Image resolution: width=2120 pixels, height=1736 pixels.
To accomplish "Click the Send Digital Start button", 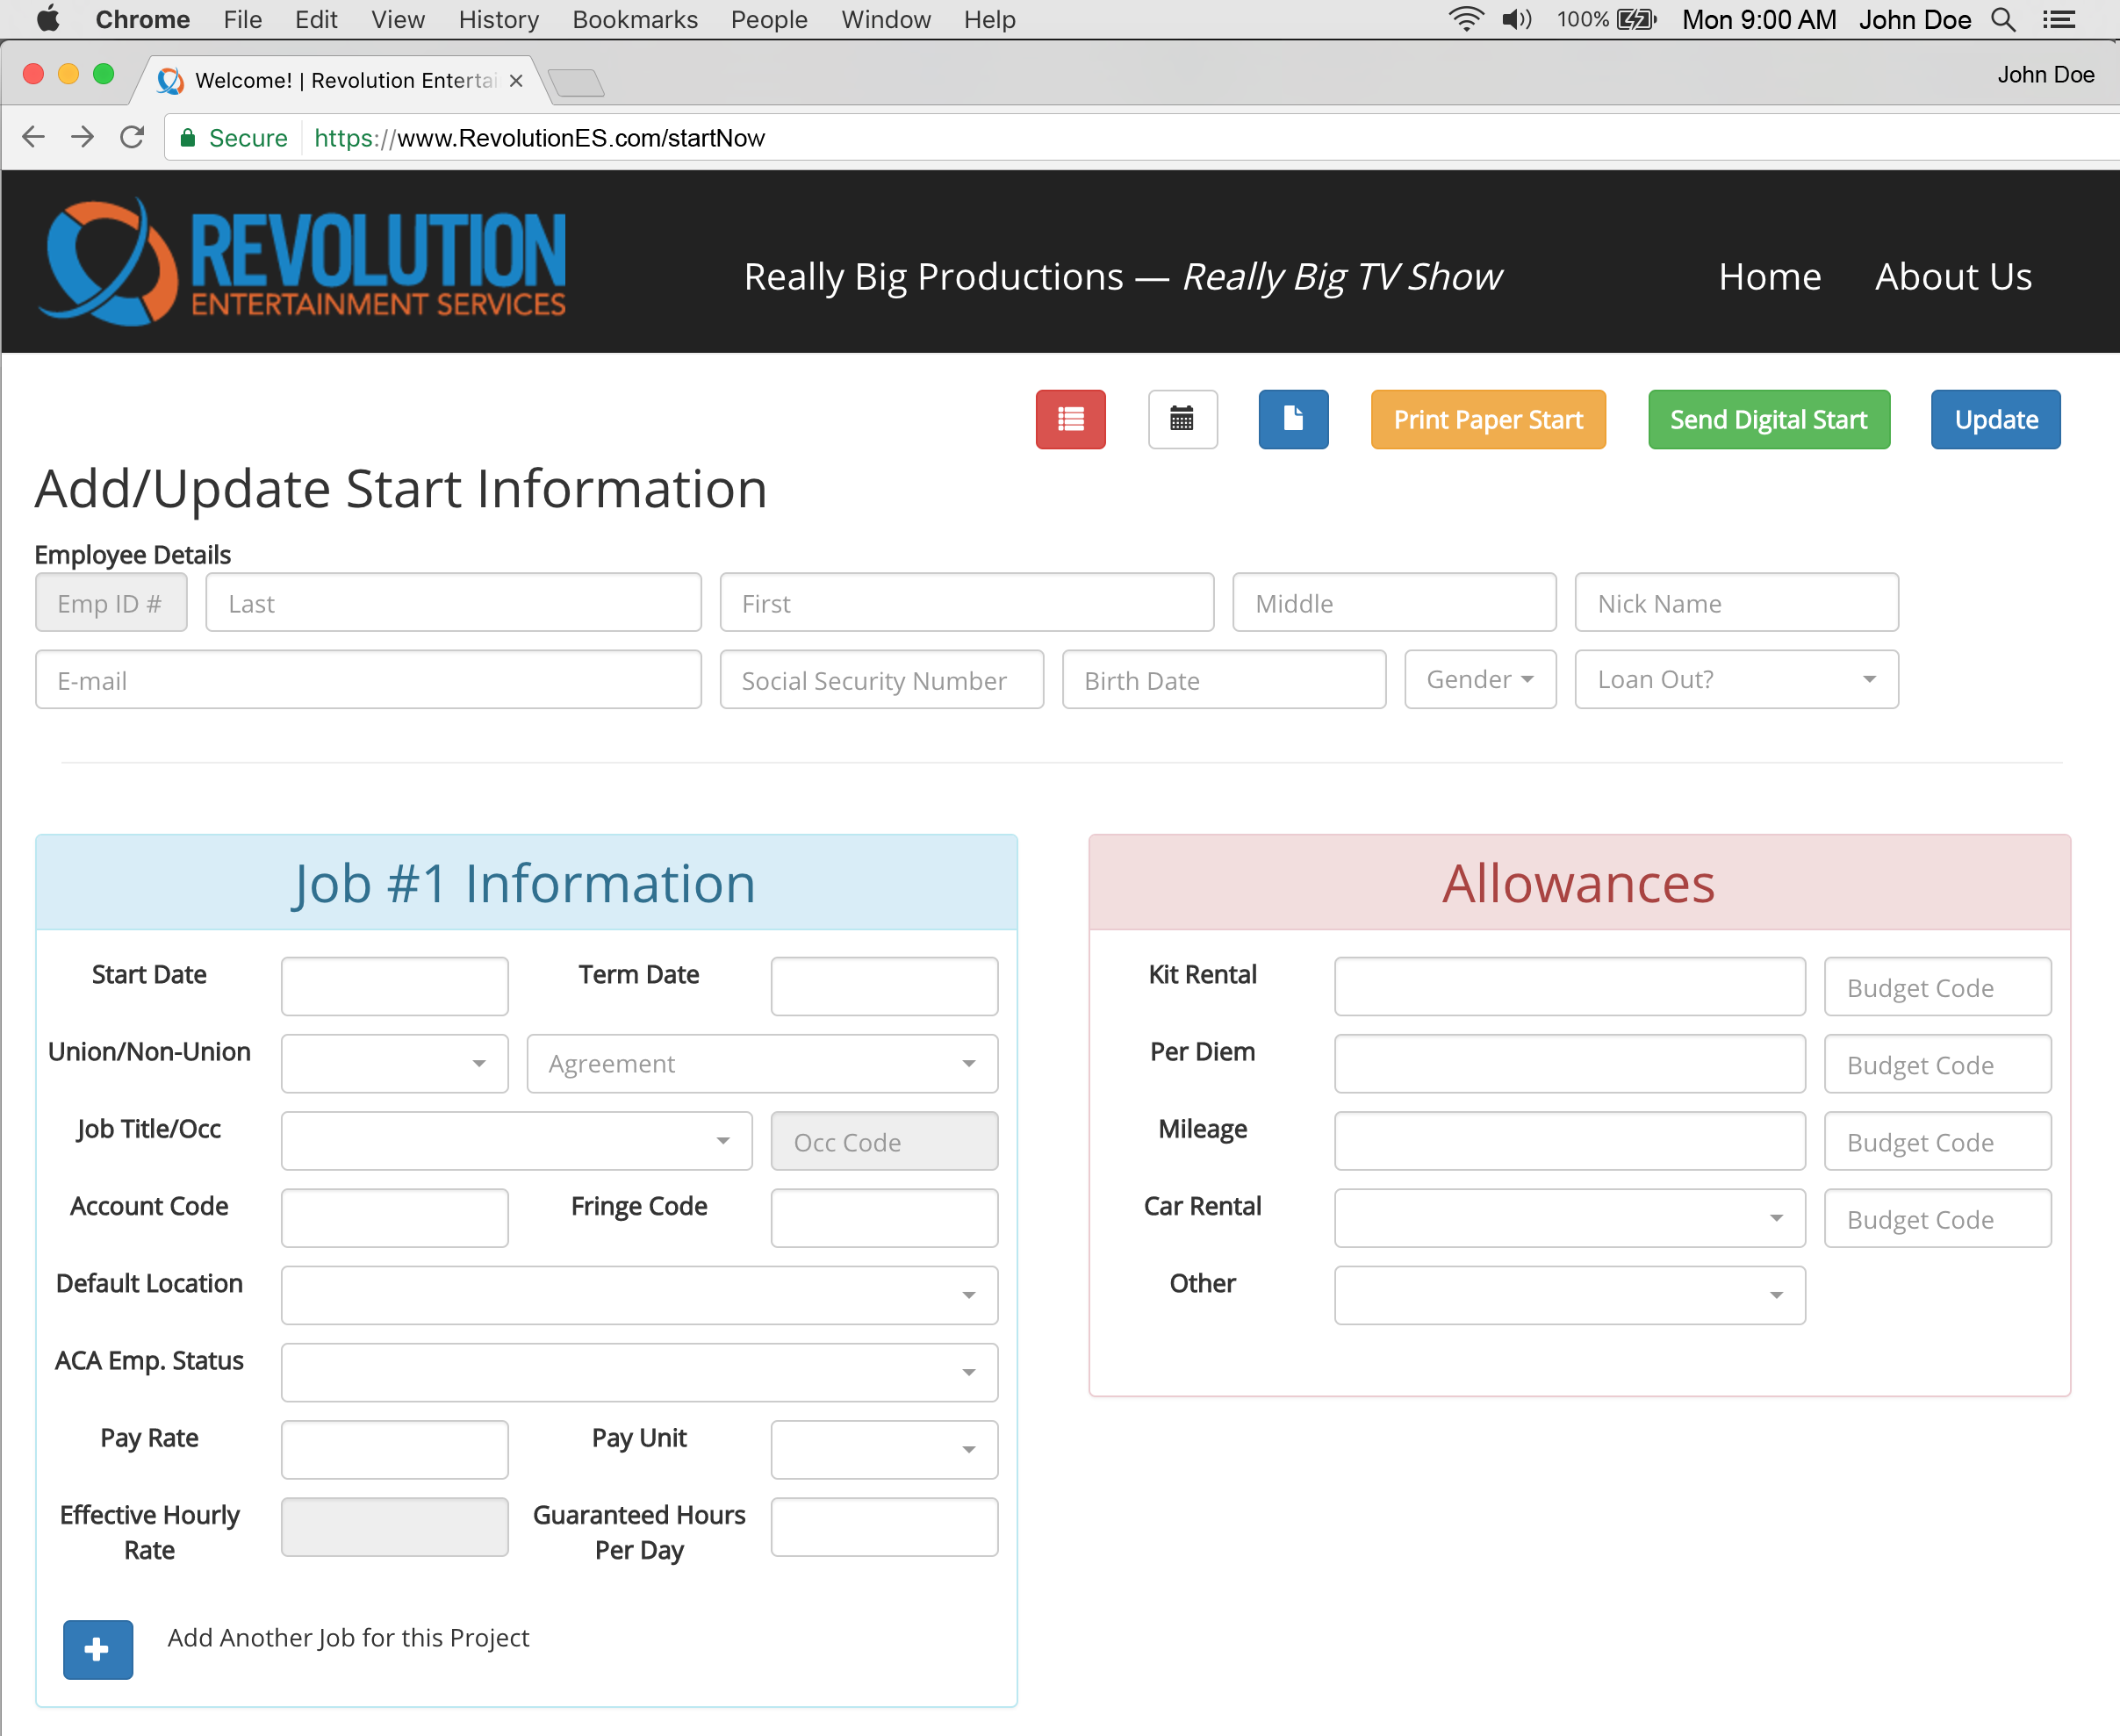I will click(1768, 419).
